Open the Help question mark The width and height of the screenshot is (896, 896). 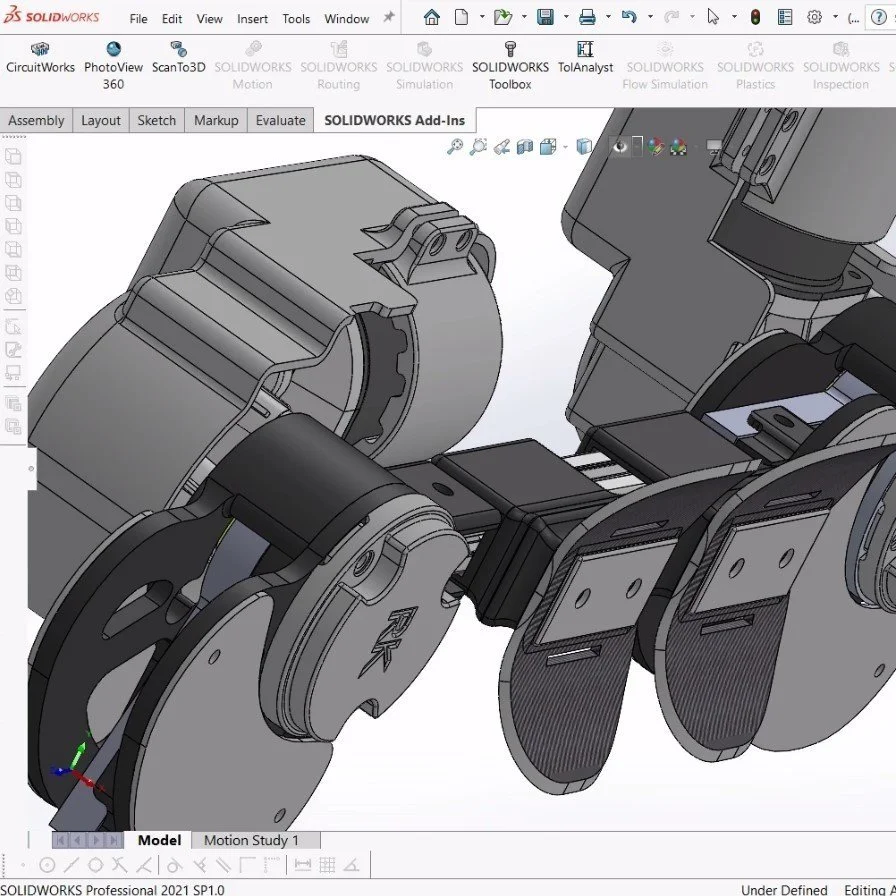coord(878,17)
